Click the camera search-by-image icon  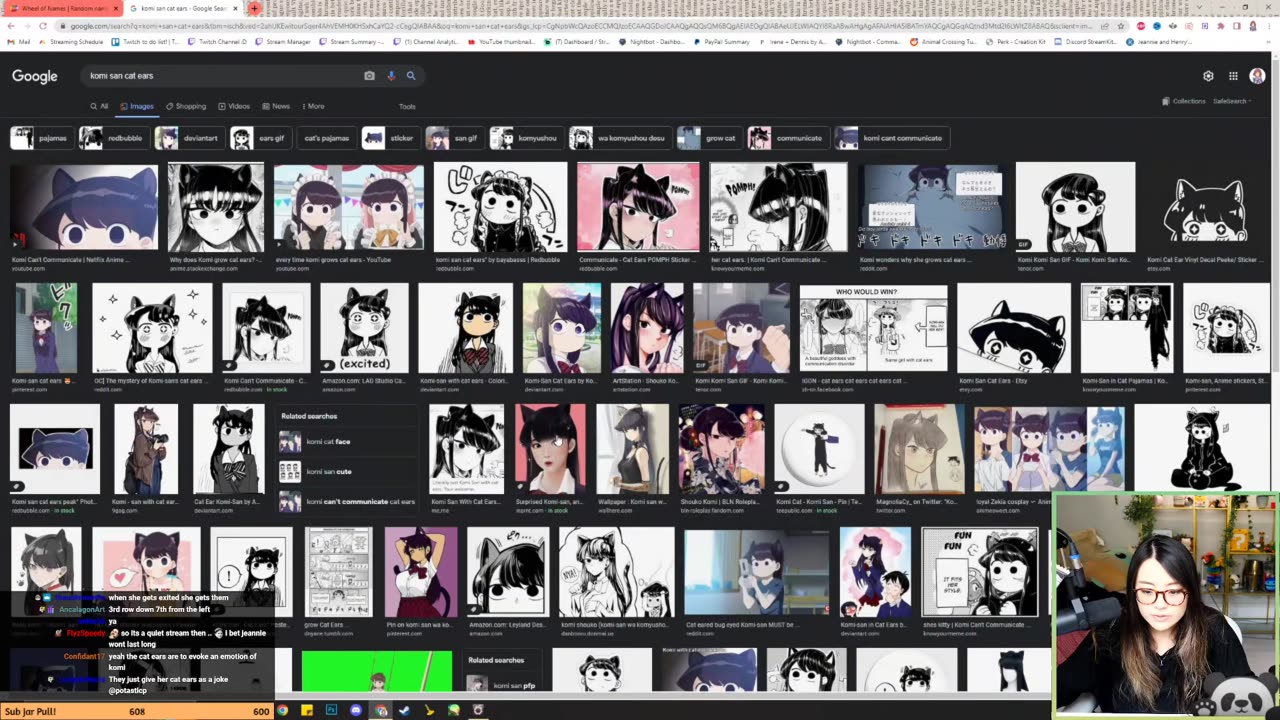[x=369, y=75]
